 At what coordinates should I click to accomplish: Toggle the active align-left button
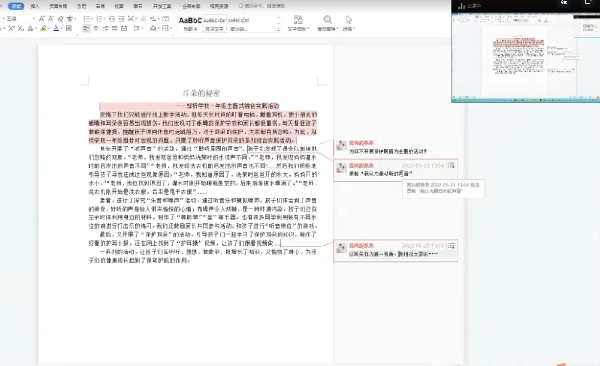click(x=86, y=28)
